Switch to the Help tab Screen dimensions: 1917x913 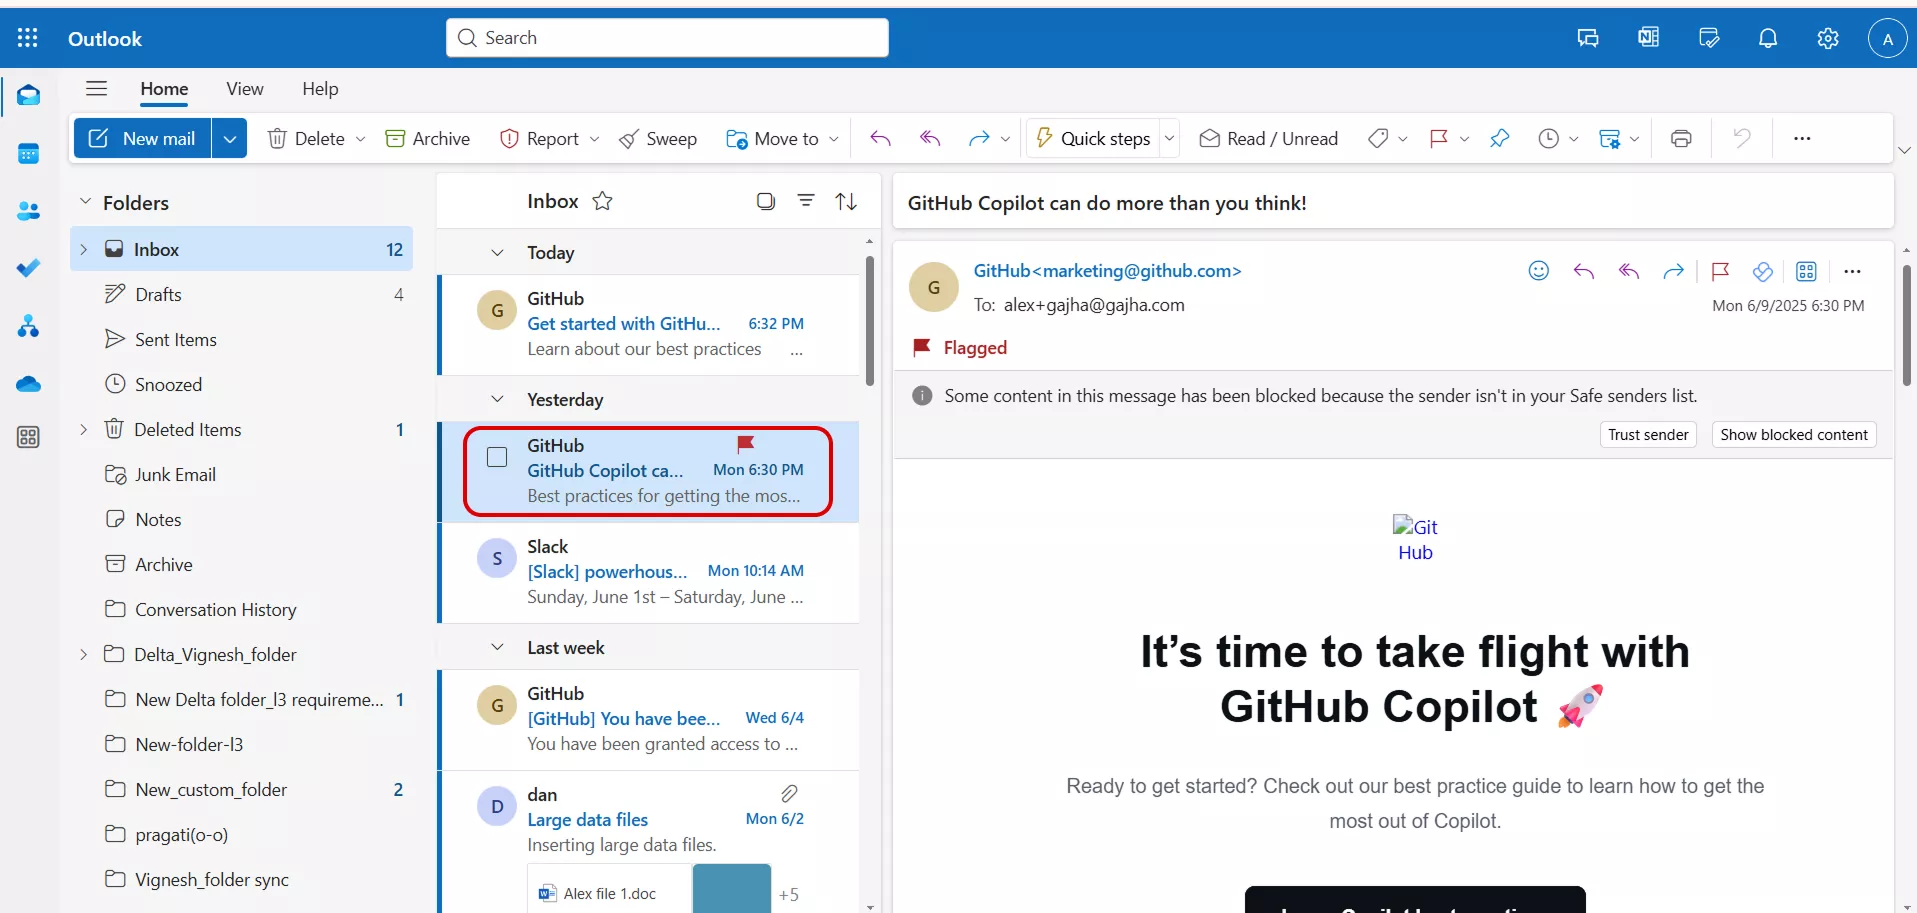(x=320, y=89)
